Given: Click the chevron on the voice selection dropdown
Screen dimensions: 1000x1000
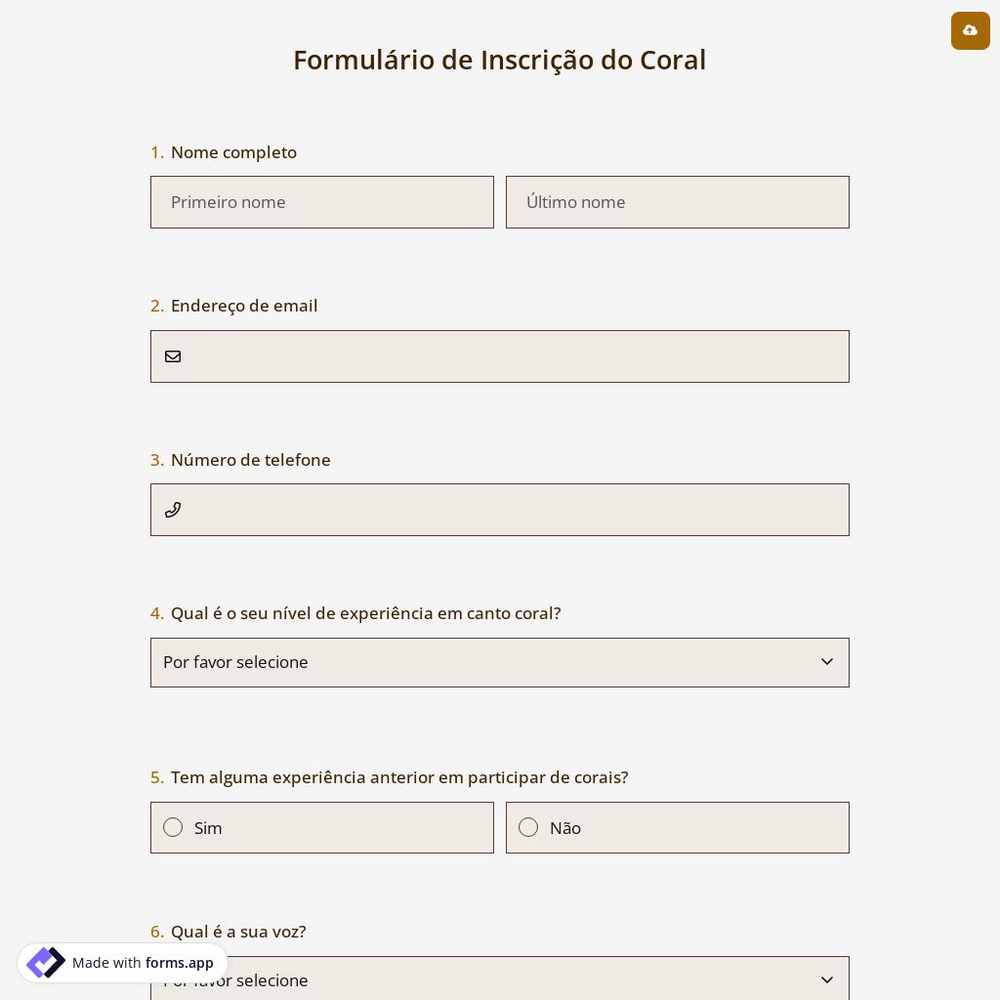Looking at the screenshot, I should [x=827, y=980].
